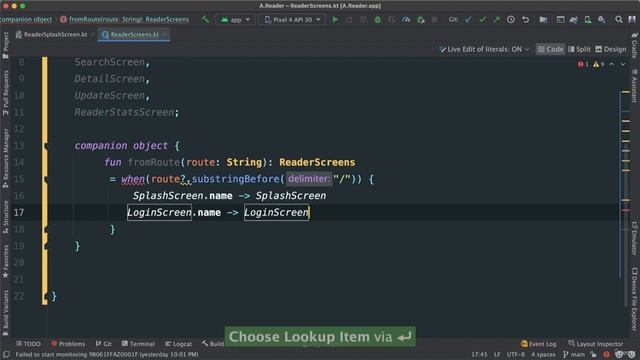This screenshot has width=640, height=360.
Task: Click the warning indicator showing 9
Action: coord(598,64)
